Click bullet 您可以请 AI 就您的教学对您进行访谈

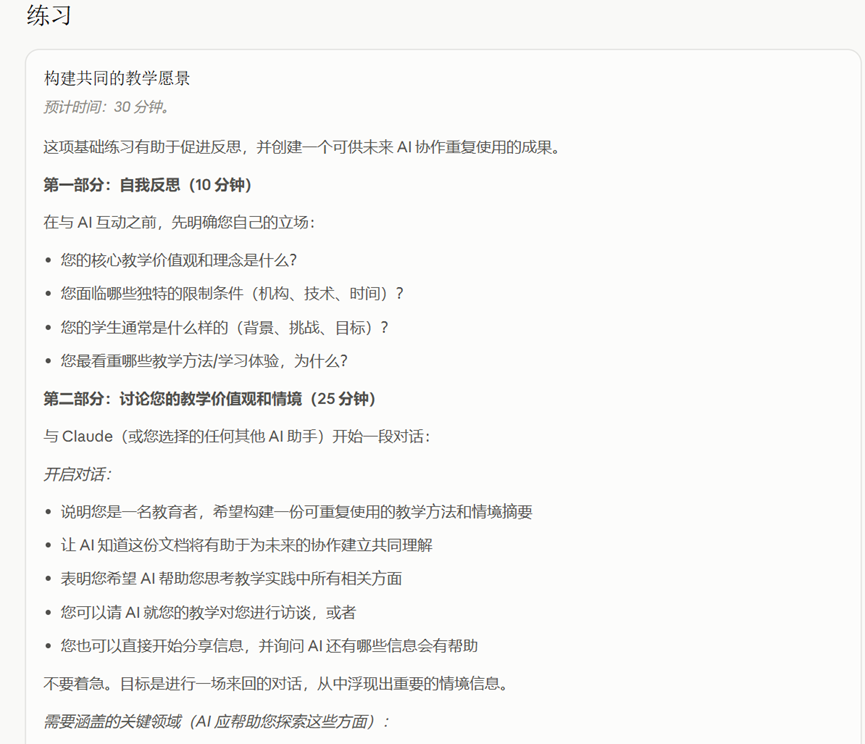[209, 612]
